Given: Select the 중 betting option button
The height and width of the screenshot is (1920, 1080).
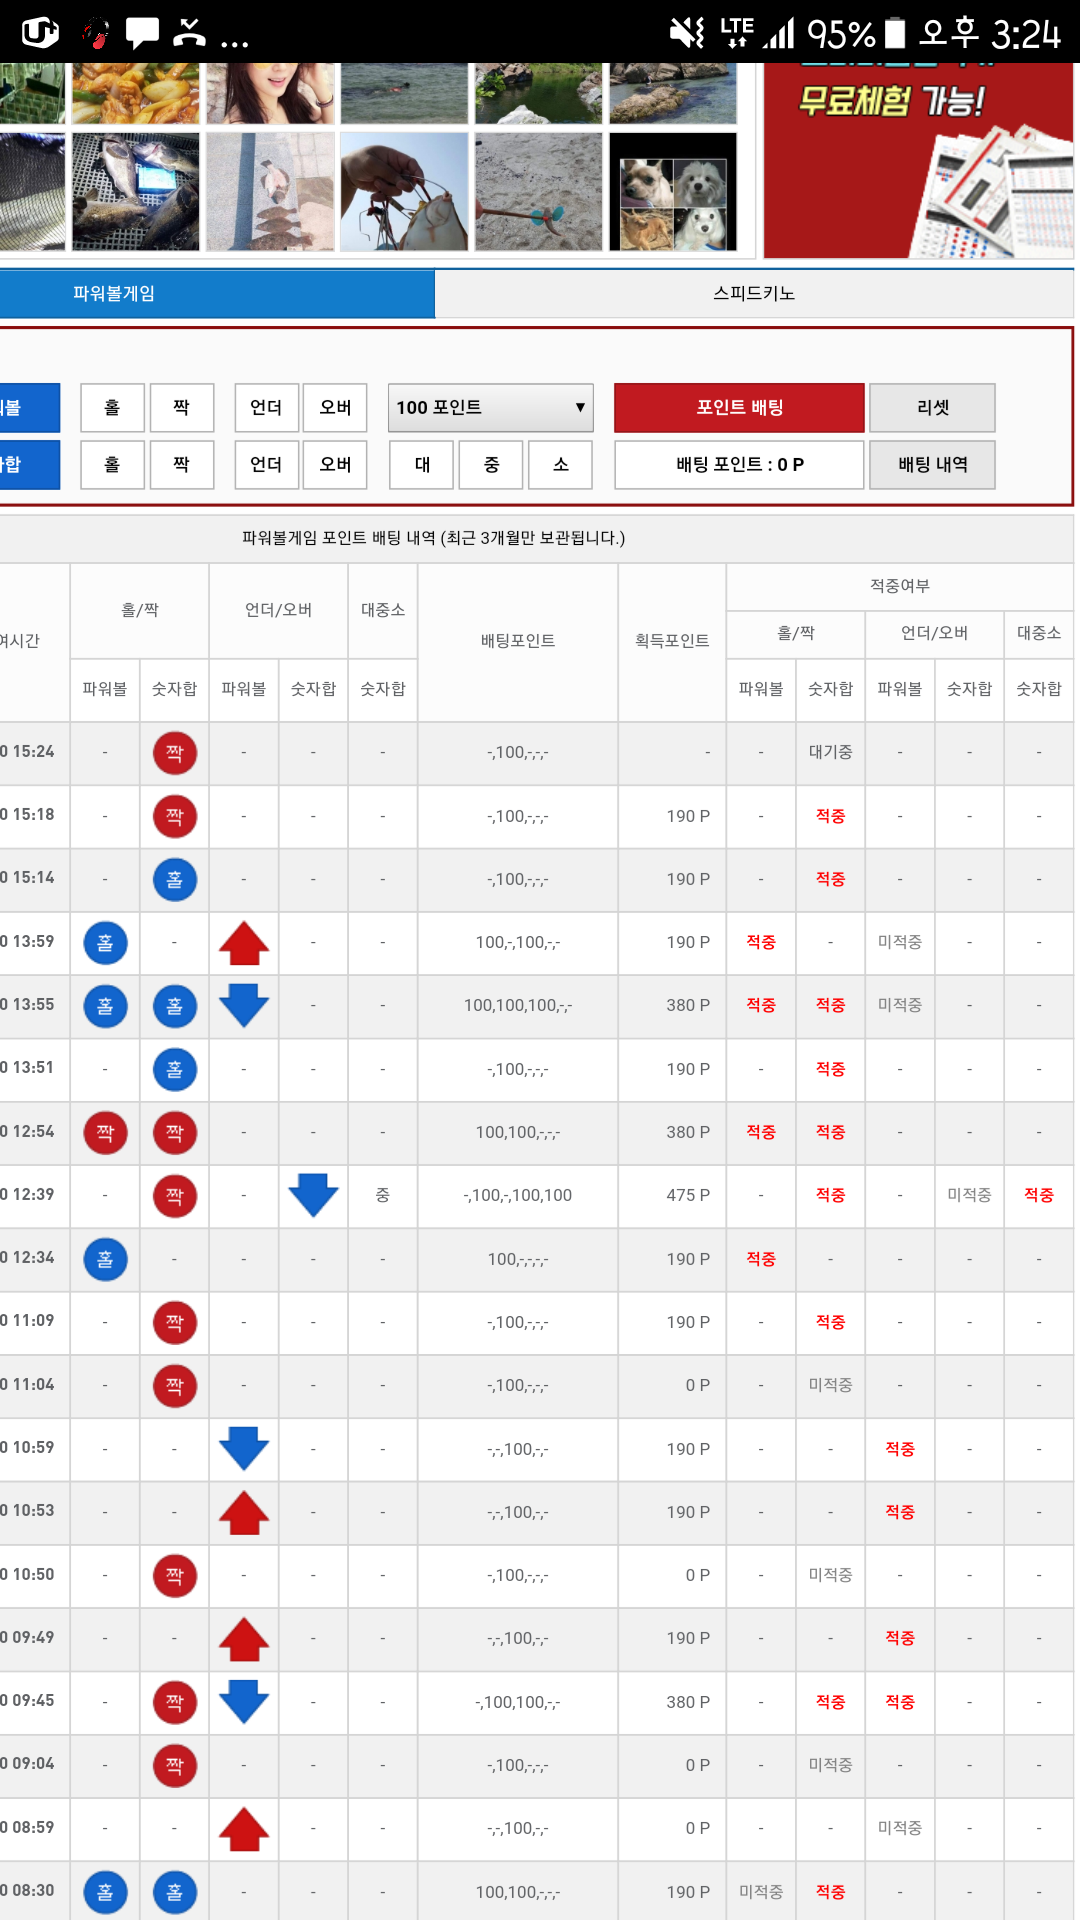Looking at the screenshot, I should pos(491,465).
